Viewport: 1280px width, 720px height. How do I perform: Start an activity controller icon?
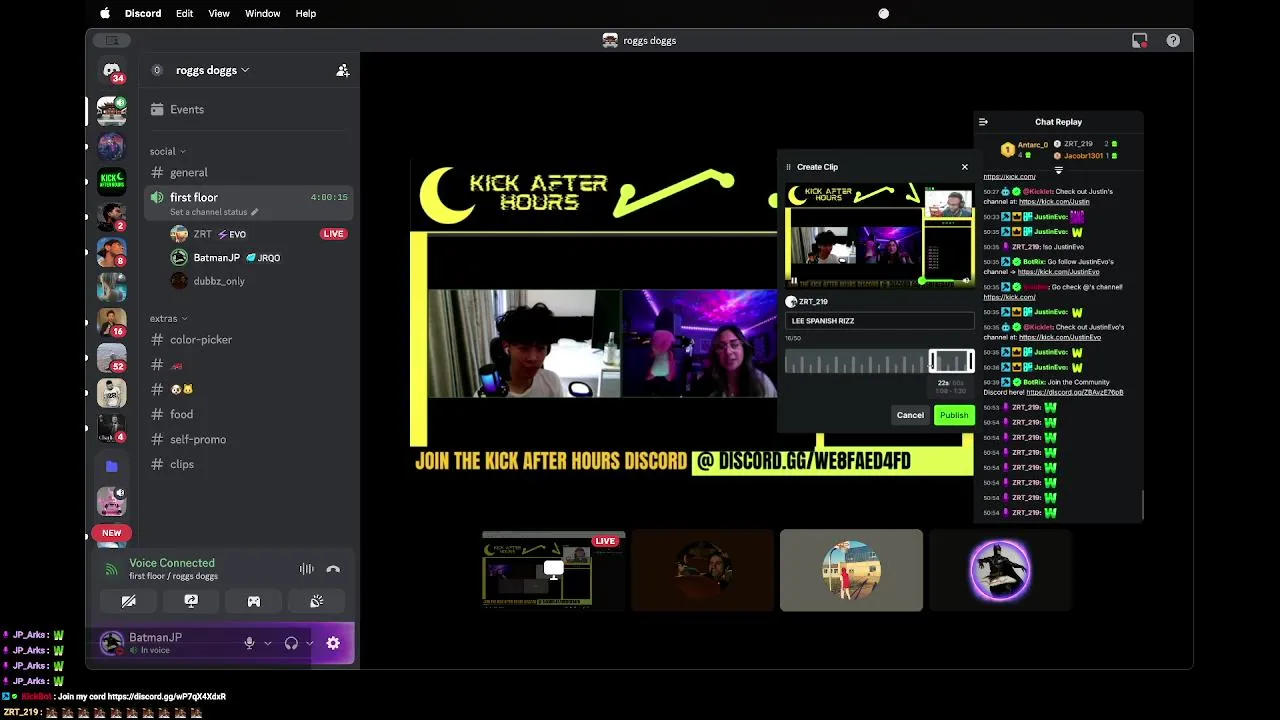254,601
